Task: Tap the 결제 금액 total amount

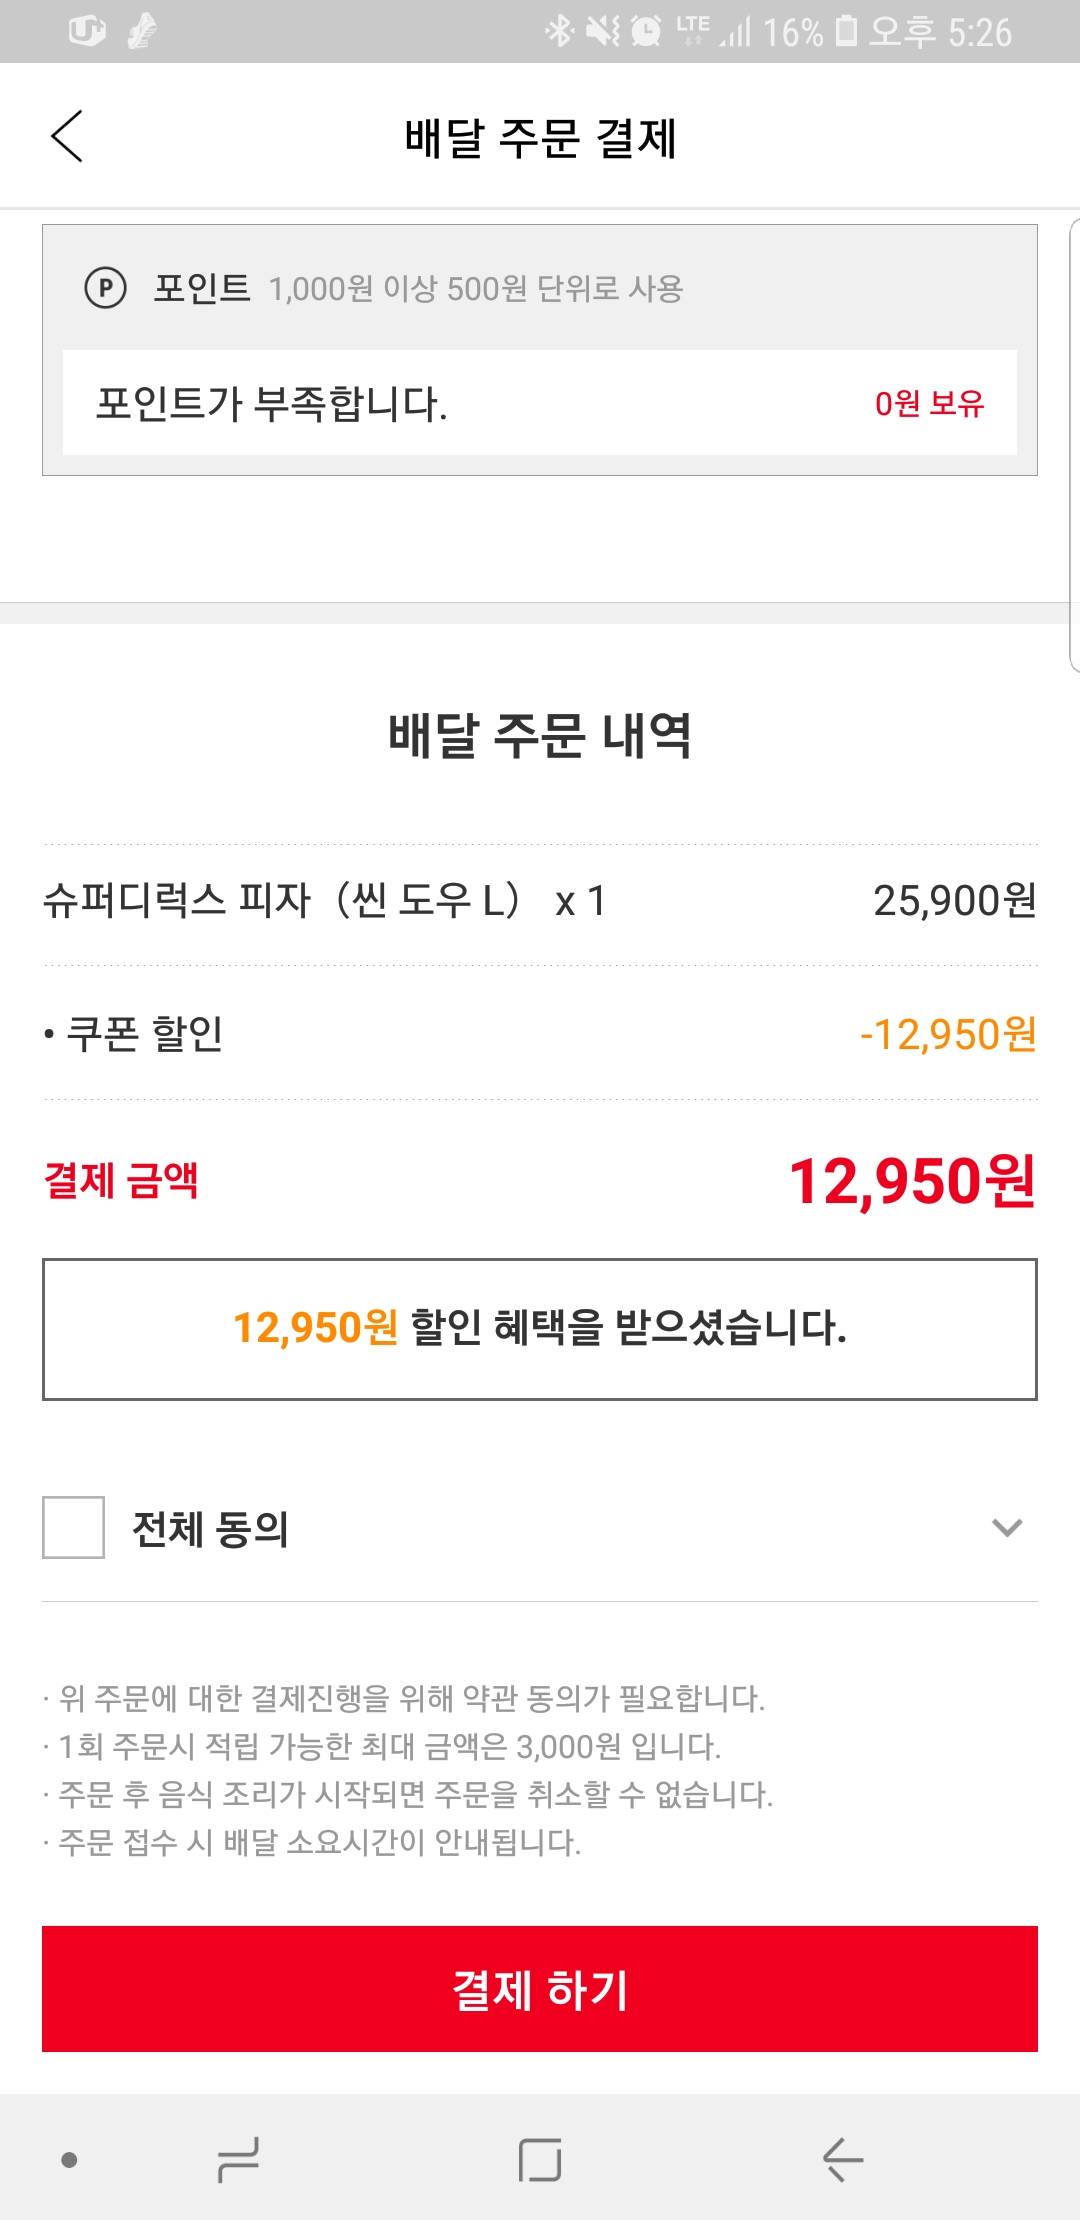Action: pyautogui.click(x=911, y=1181)
